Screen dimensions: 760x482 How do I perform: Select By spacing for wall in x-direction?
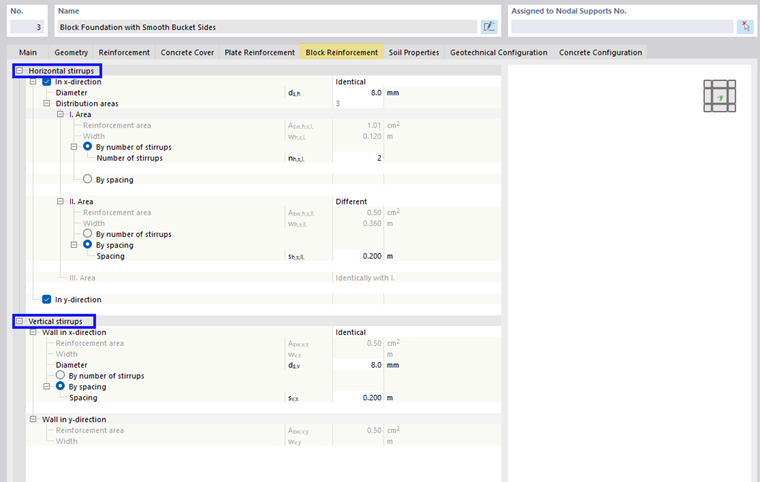coord(60,386)
